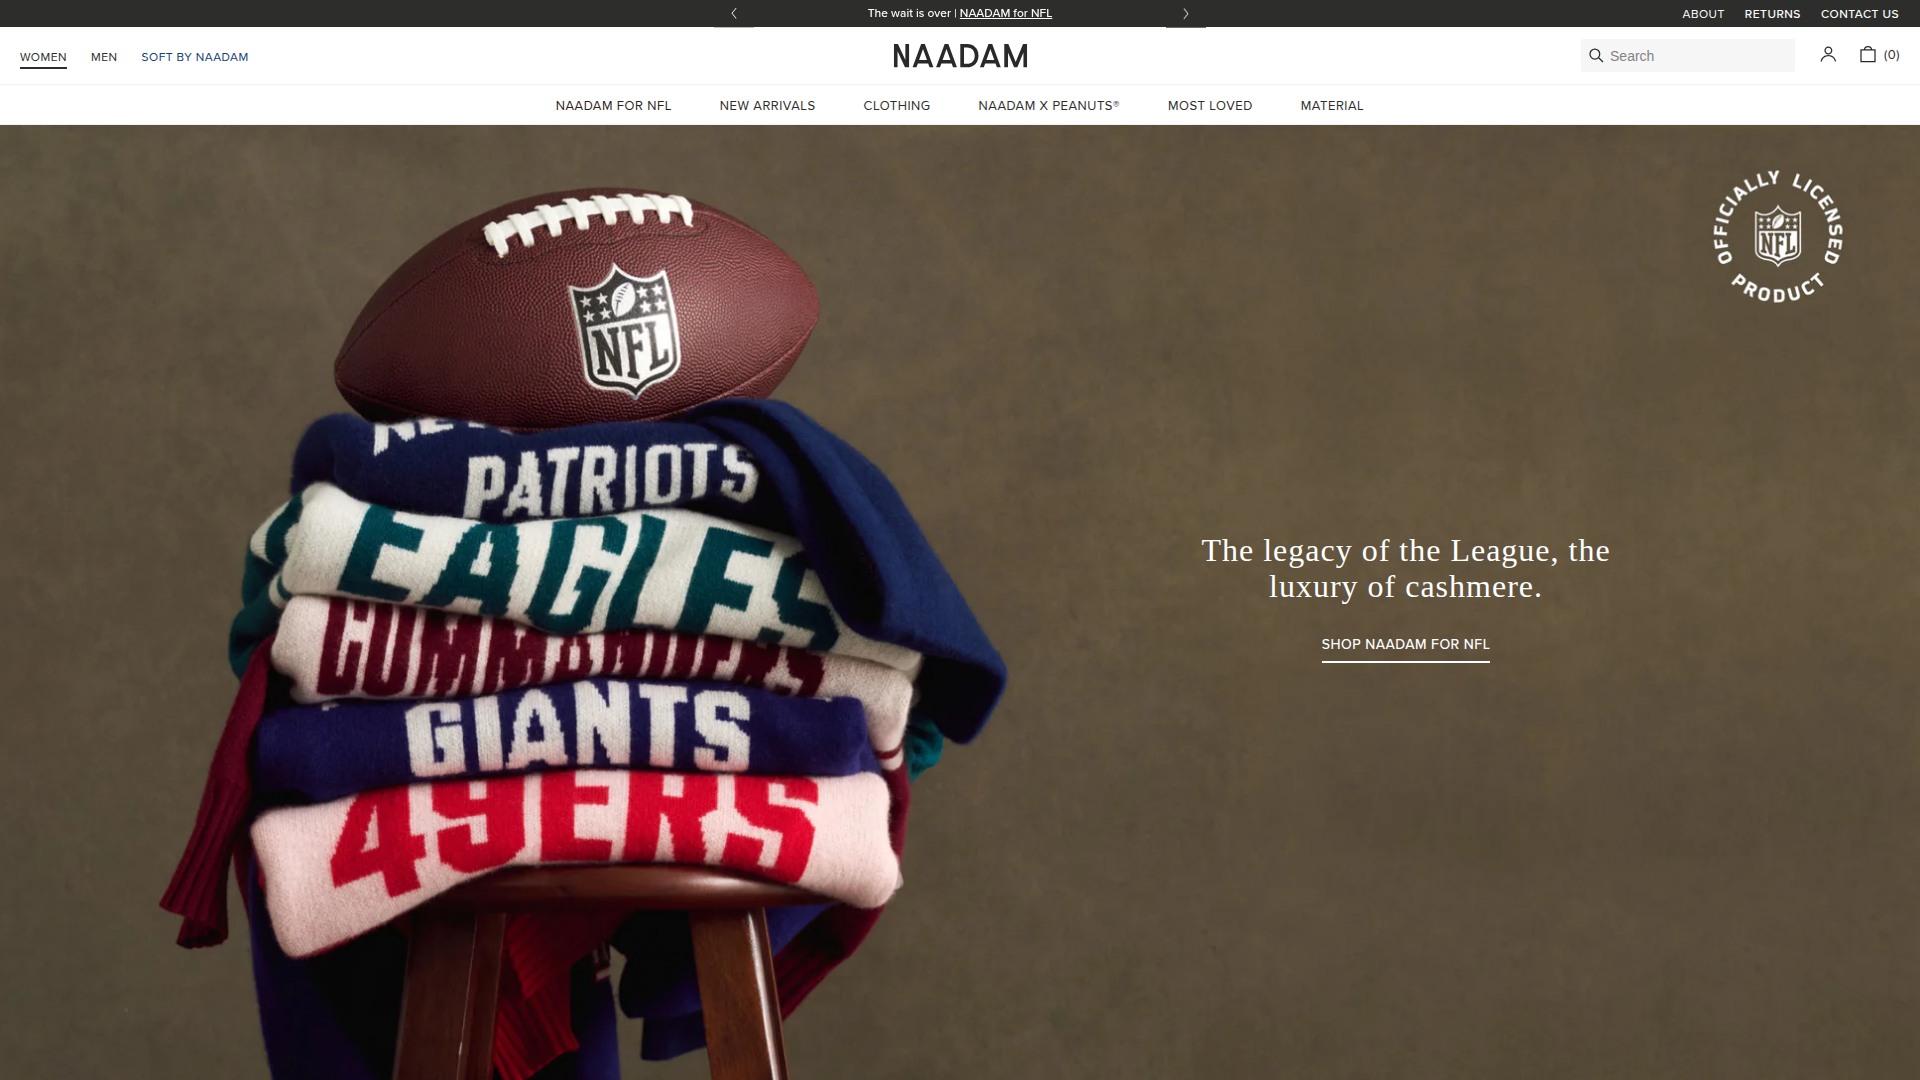This screenshot has height=1080, width=1920.
Task: Expand the MATERIAL menu
Action: tap(1332, 106)
